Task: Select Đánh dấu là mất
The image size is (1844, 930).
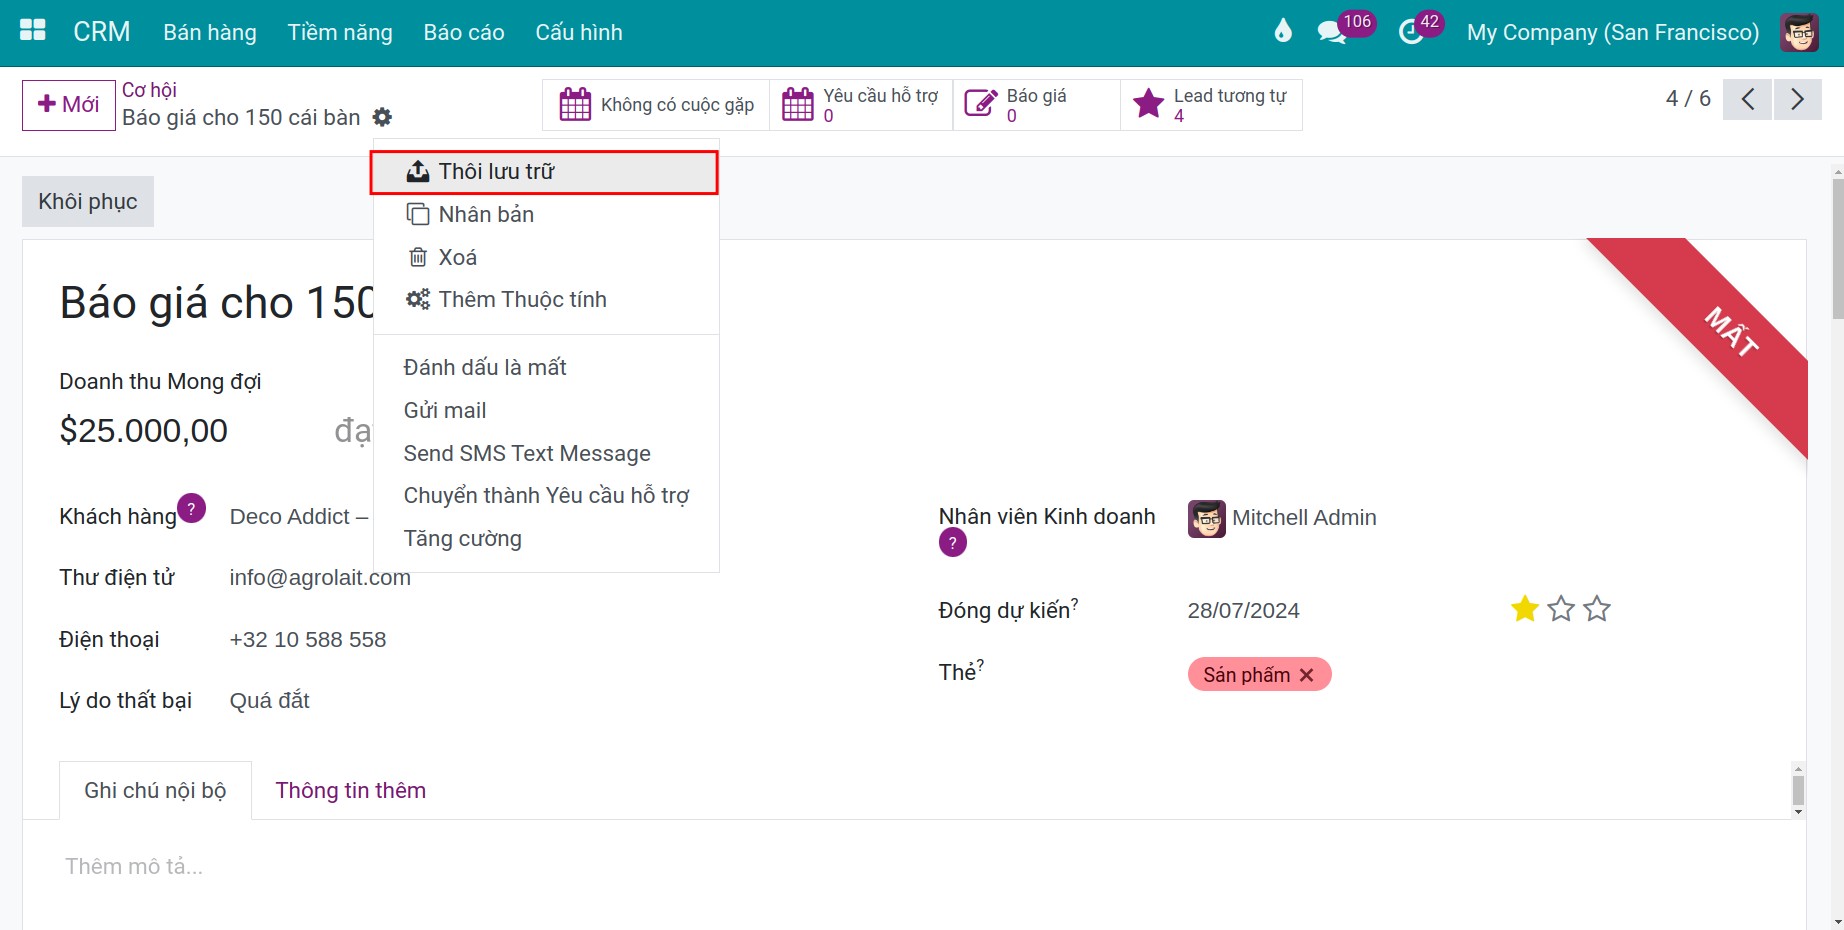Action: click(x=545, y=367)
